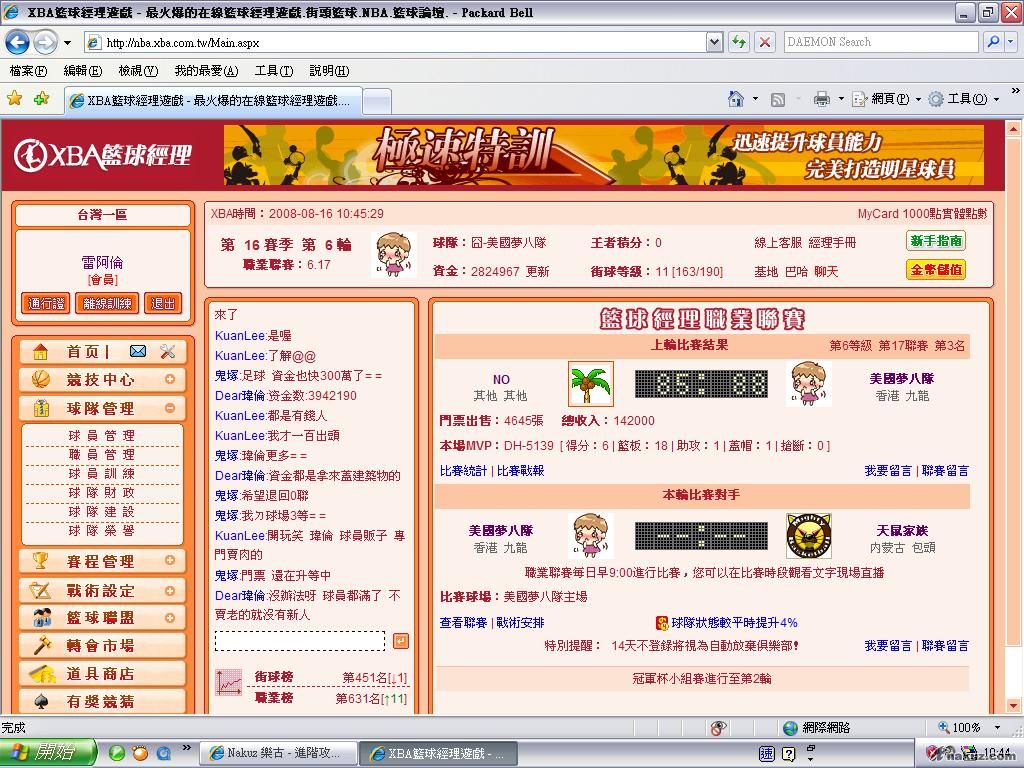This screenshot has width=1024, height=768.
Task: Click the 金幣儲值 button
Action: [x=936, y=270]
